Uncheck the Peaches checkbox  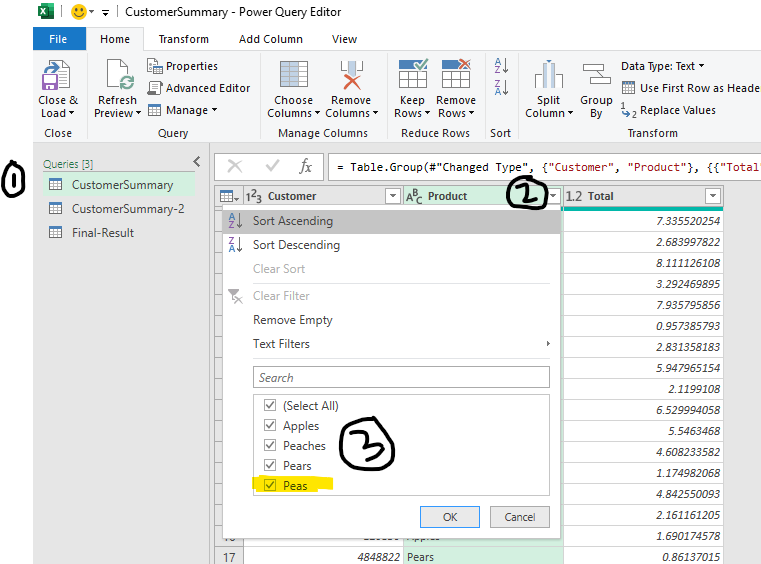click(270, 445)
